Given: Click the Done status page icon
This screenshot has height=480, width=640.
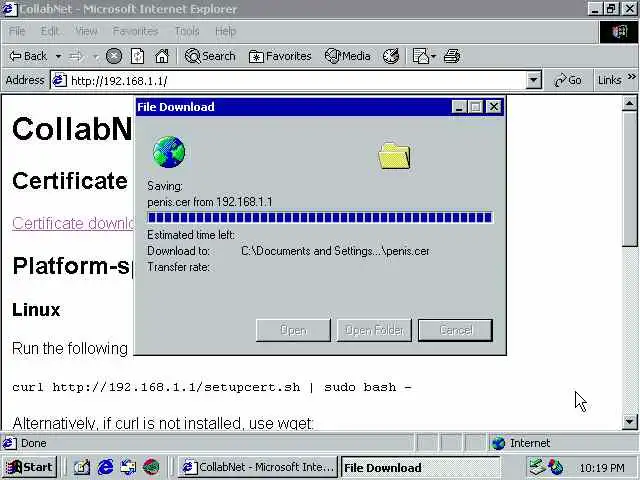Looking at the screenshot, I should pyautogui.click(x=9, y=443).
